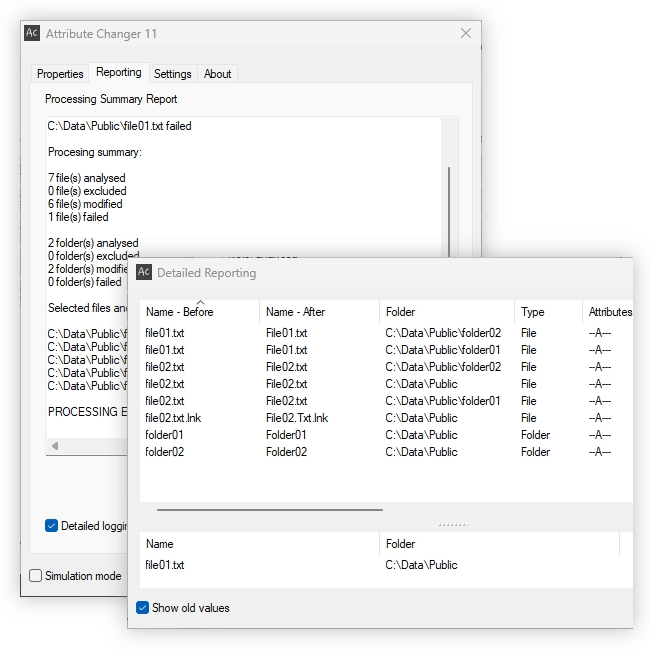Click the '0 file(s) excluded' line
Screen dimensions: 650x650
pyautogui.click(x=87, y=191)
